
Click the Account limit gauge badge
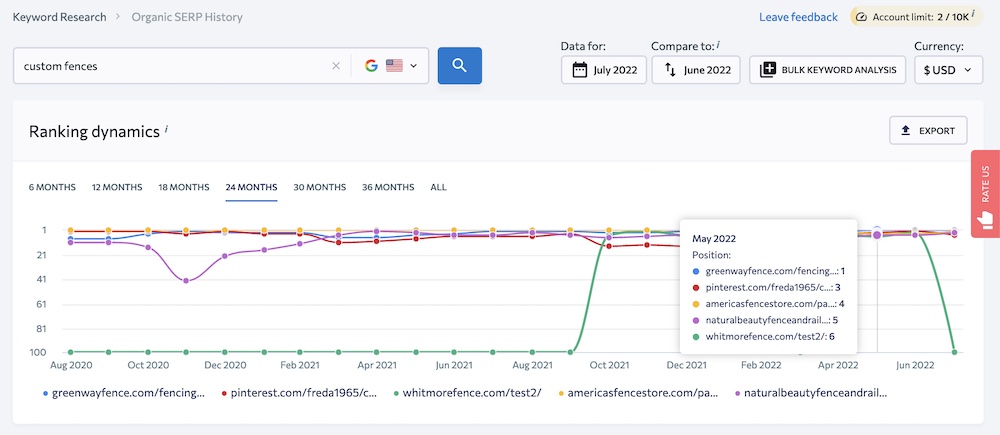pyautogui.click(x=916, y=17)
